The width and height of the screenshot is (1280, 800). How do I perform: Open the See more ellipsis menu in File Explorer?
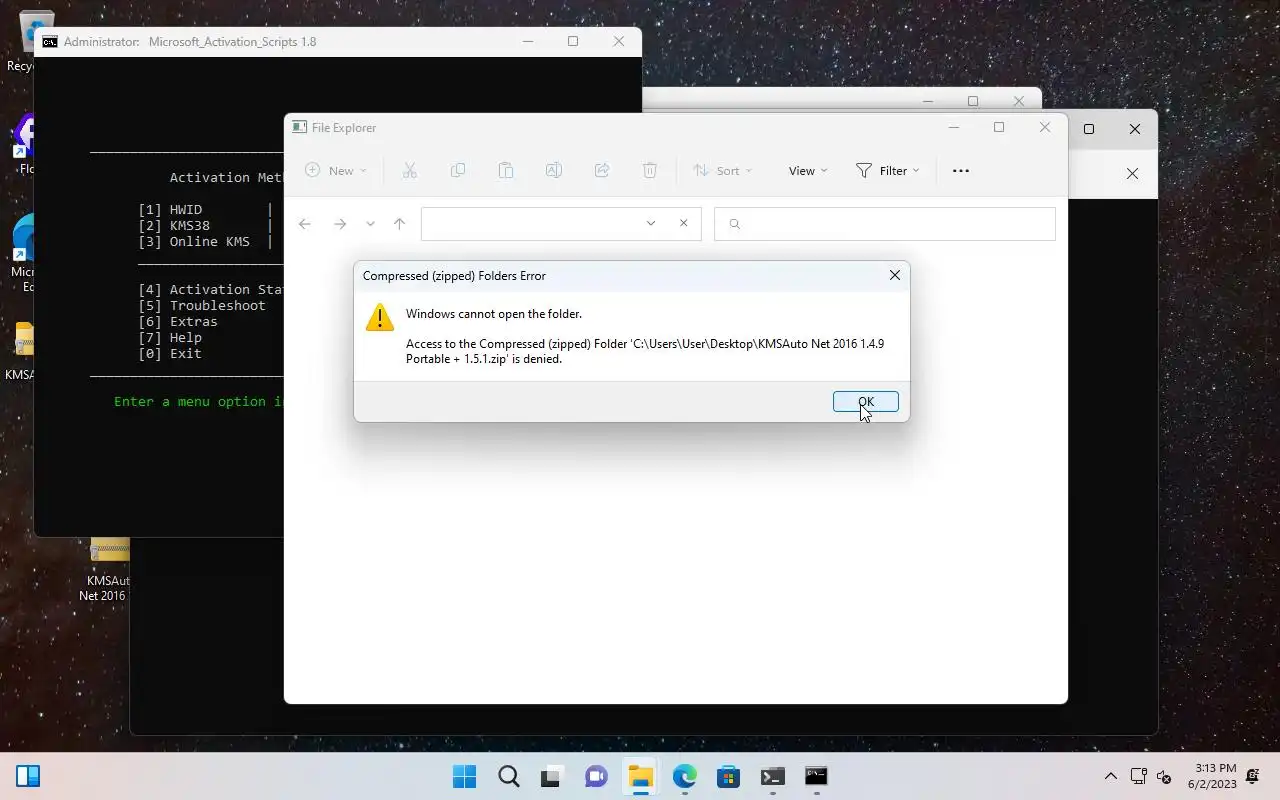click(961, 171)
